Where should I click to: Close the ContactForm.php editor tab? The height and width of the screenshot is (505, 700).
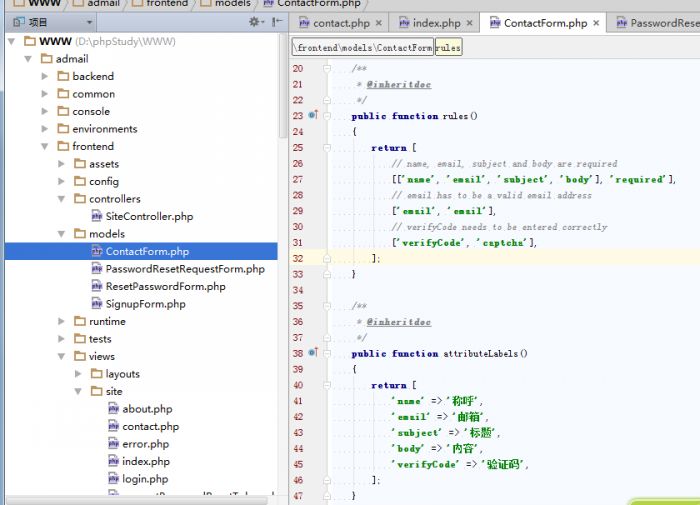(597, 23)
